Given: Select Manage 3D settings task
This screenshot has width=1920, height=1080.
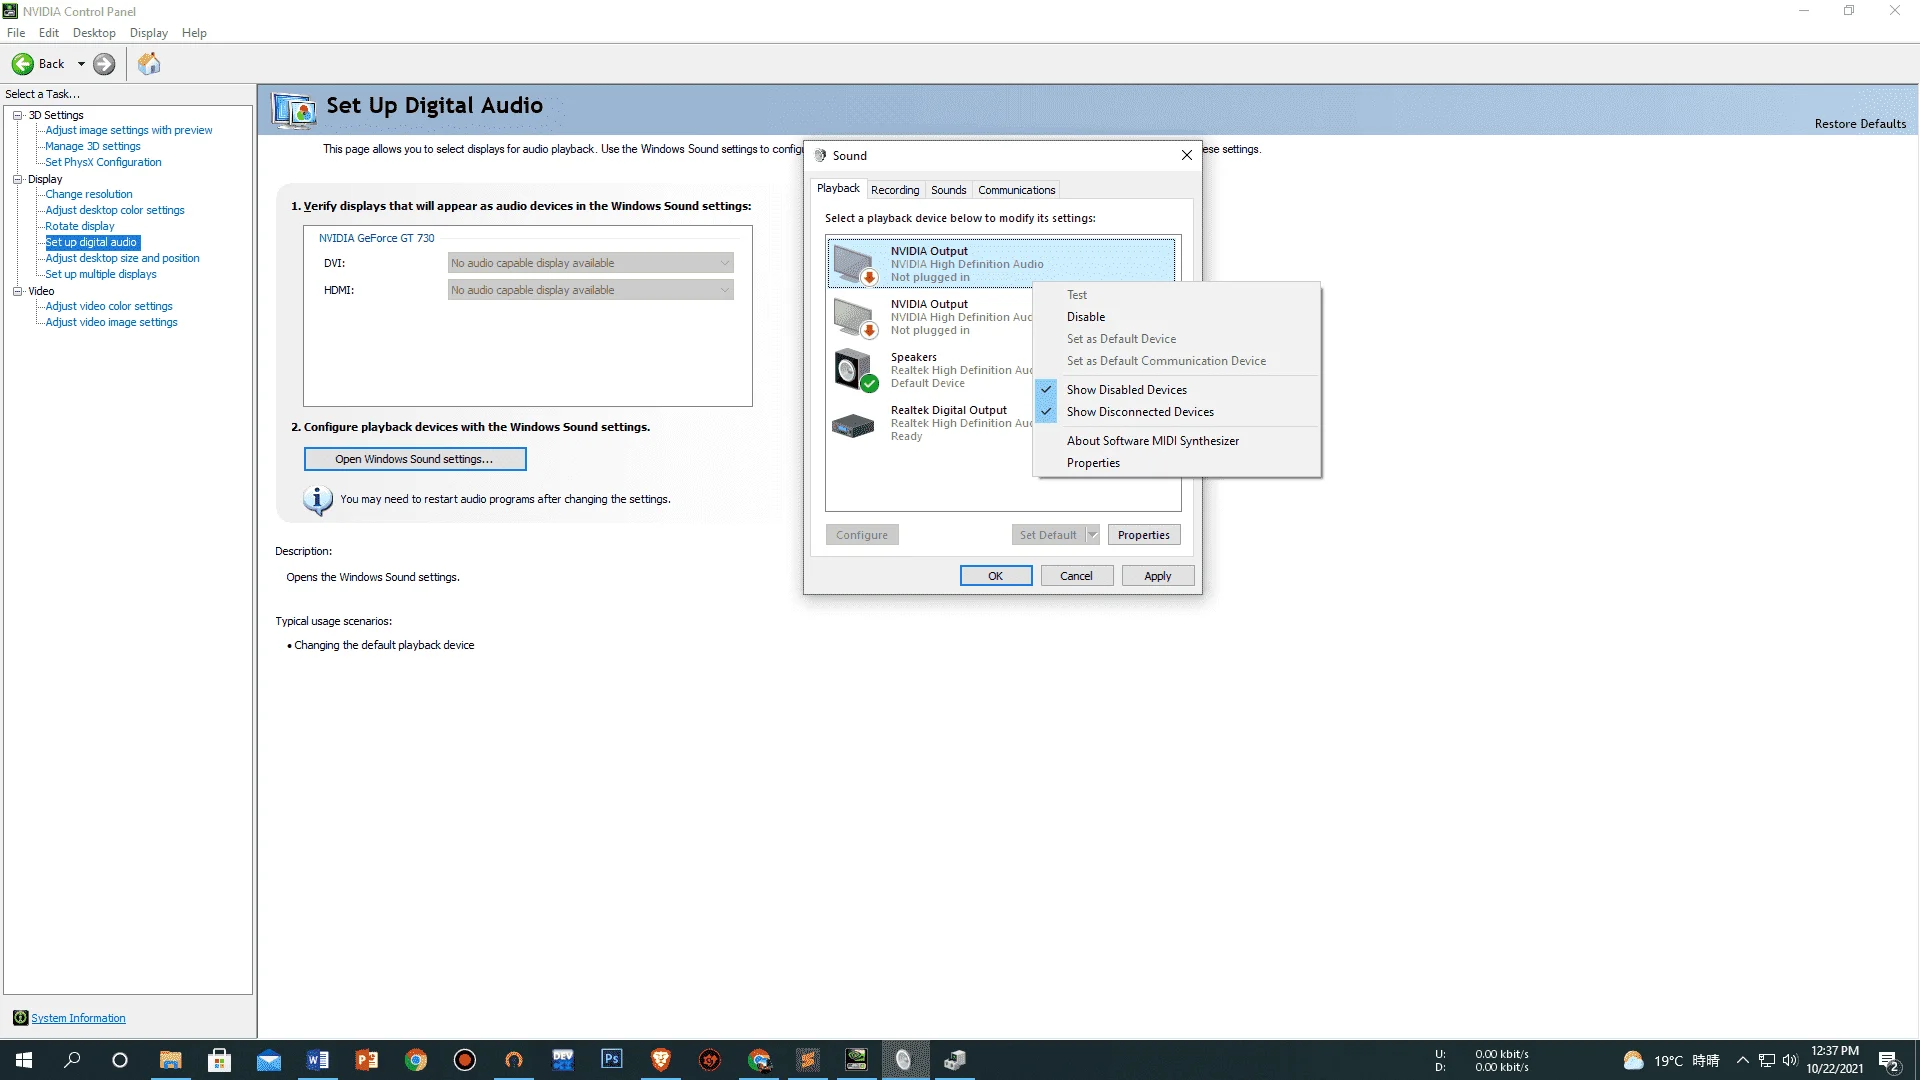Looking at the screenshot, I should pyautogui.click(x=93, y=146).
